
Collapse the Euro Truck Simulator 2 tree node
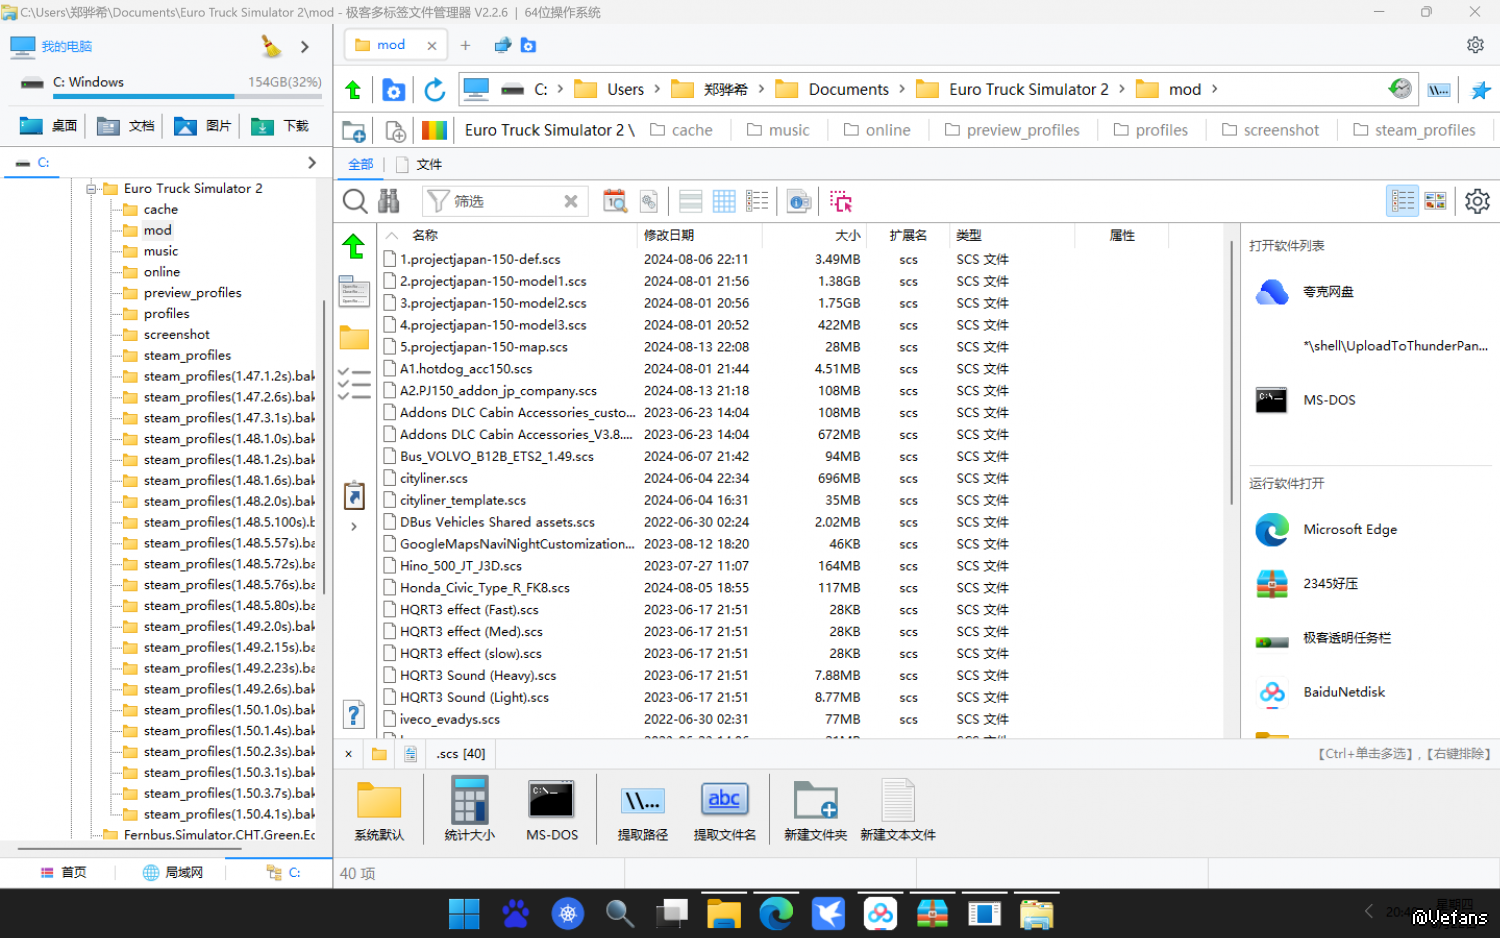click(91, 189)
